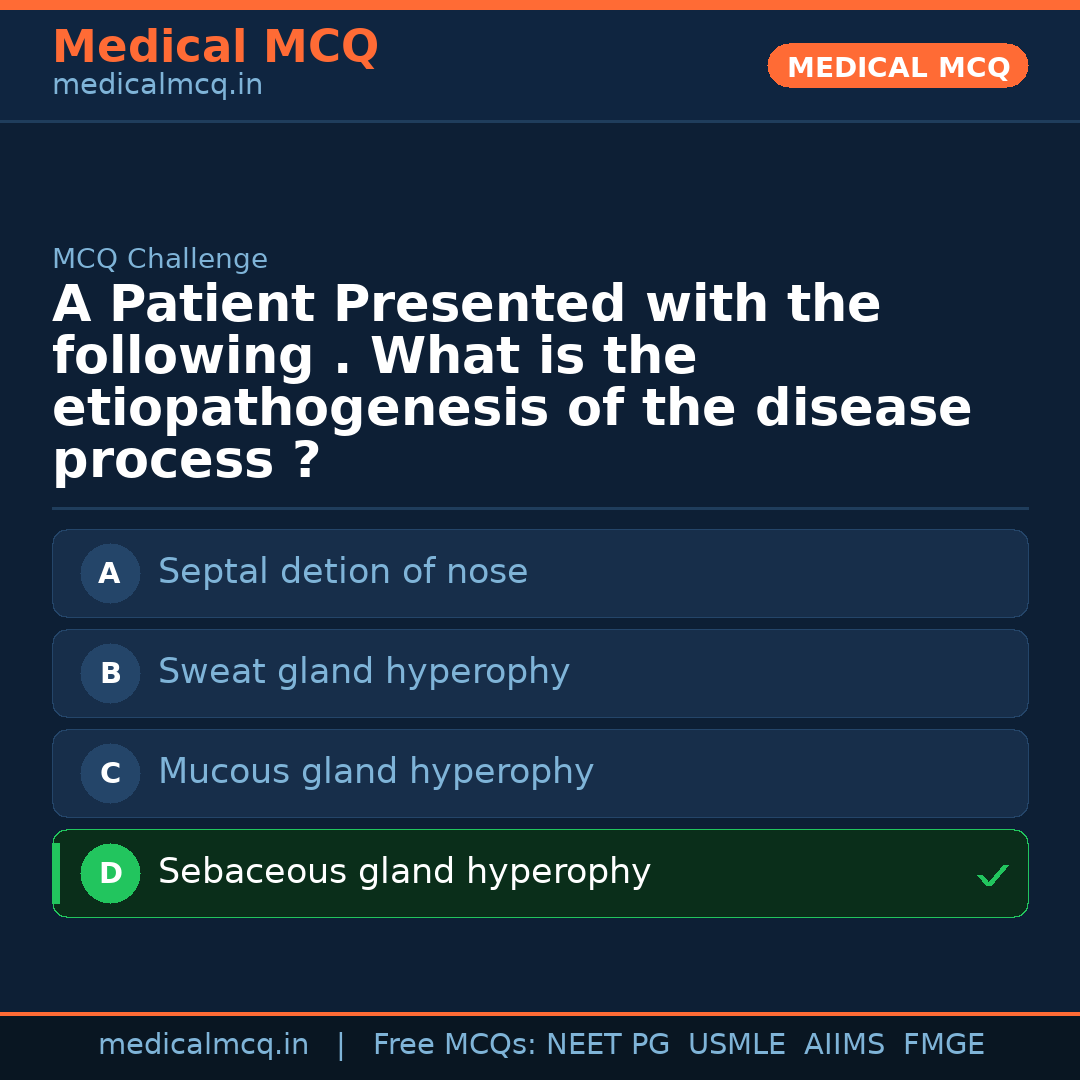This screenshot has width=1080, height=1080.
Task: Click the green checkmark icon
Action: 992,875
